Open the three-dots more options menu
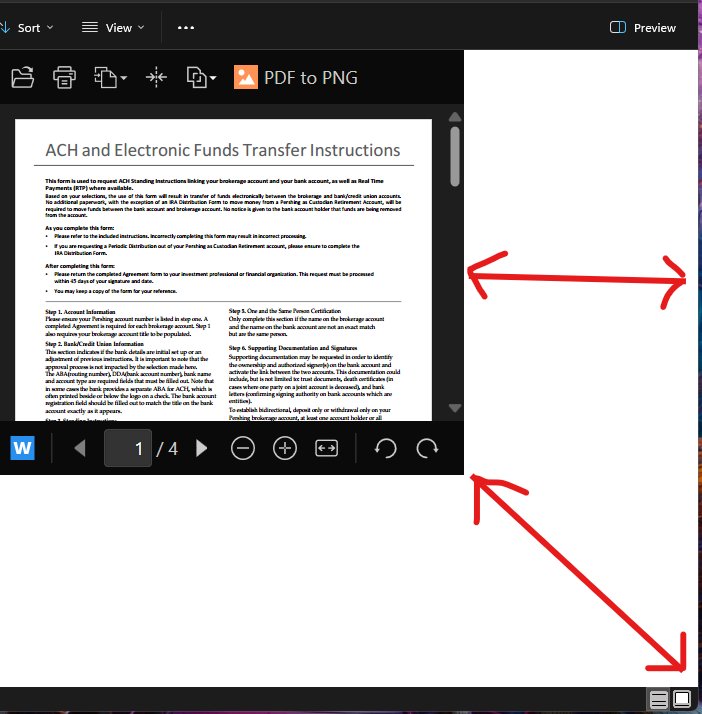Viewport: 702px width, 714px height. pos(186,28)
